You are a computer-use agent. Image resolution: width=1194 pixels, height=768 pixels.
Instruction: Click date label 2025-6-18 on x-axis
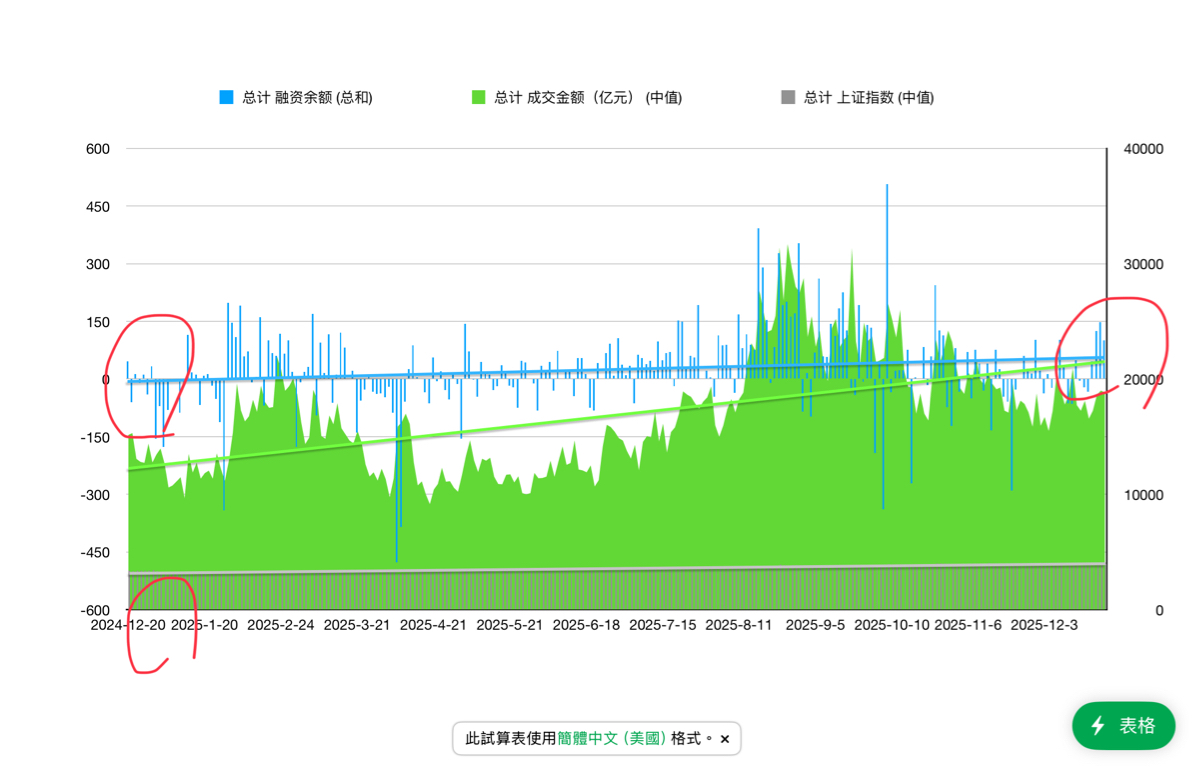point(586,625)
